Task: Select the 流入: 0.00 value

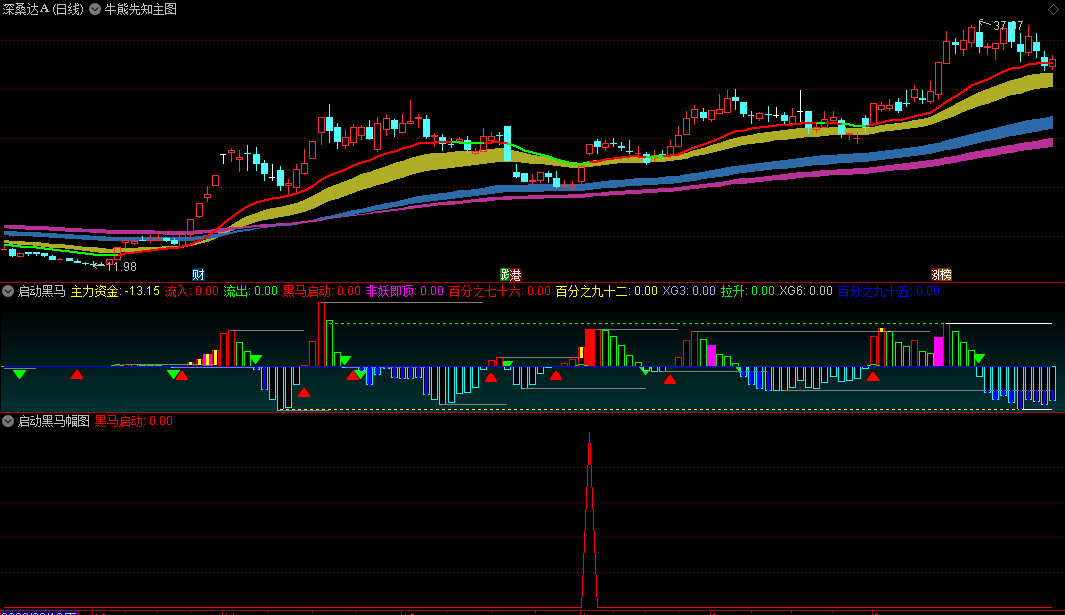Action: (x=192, y=291)
